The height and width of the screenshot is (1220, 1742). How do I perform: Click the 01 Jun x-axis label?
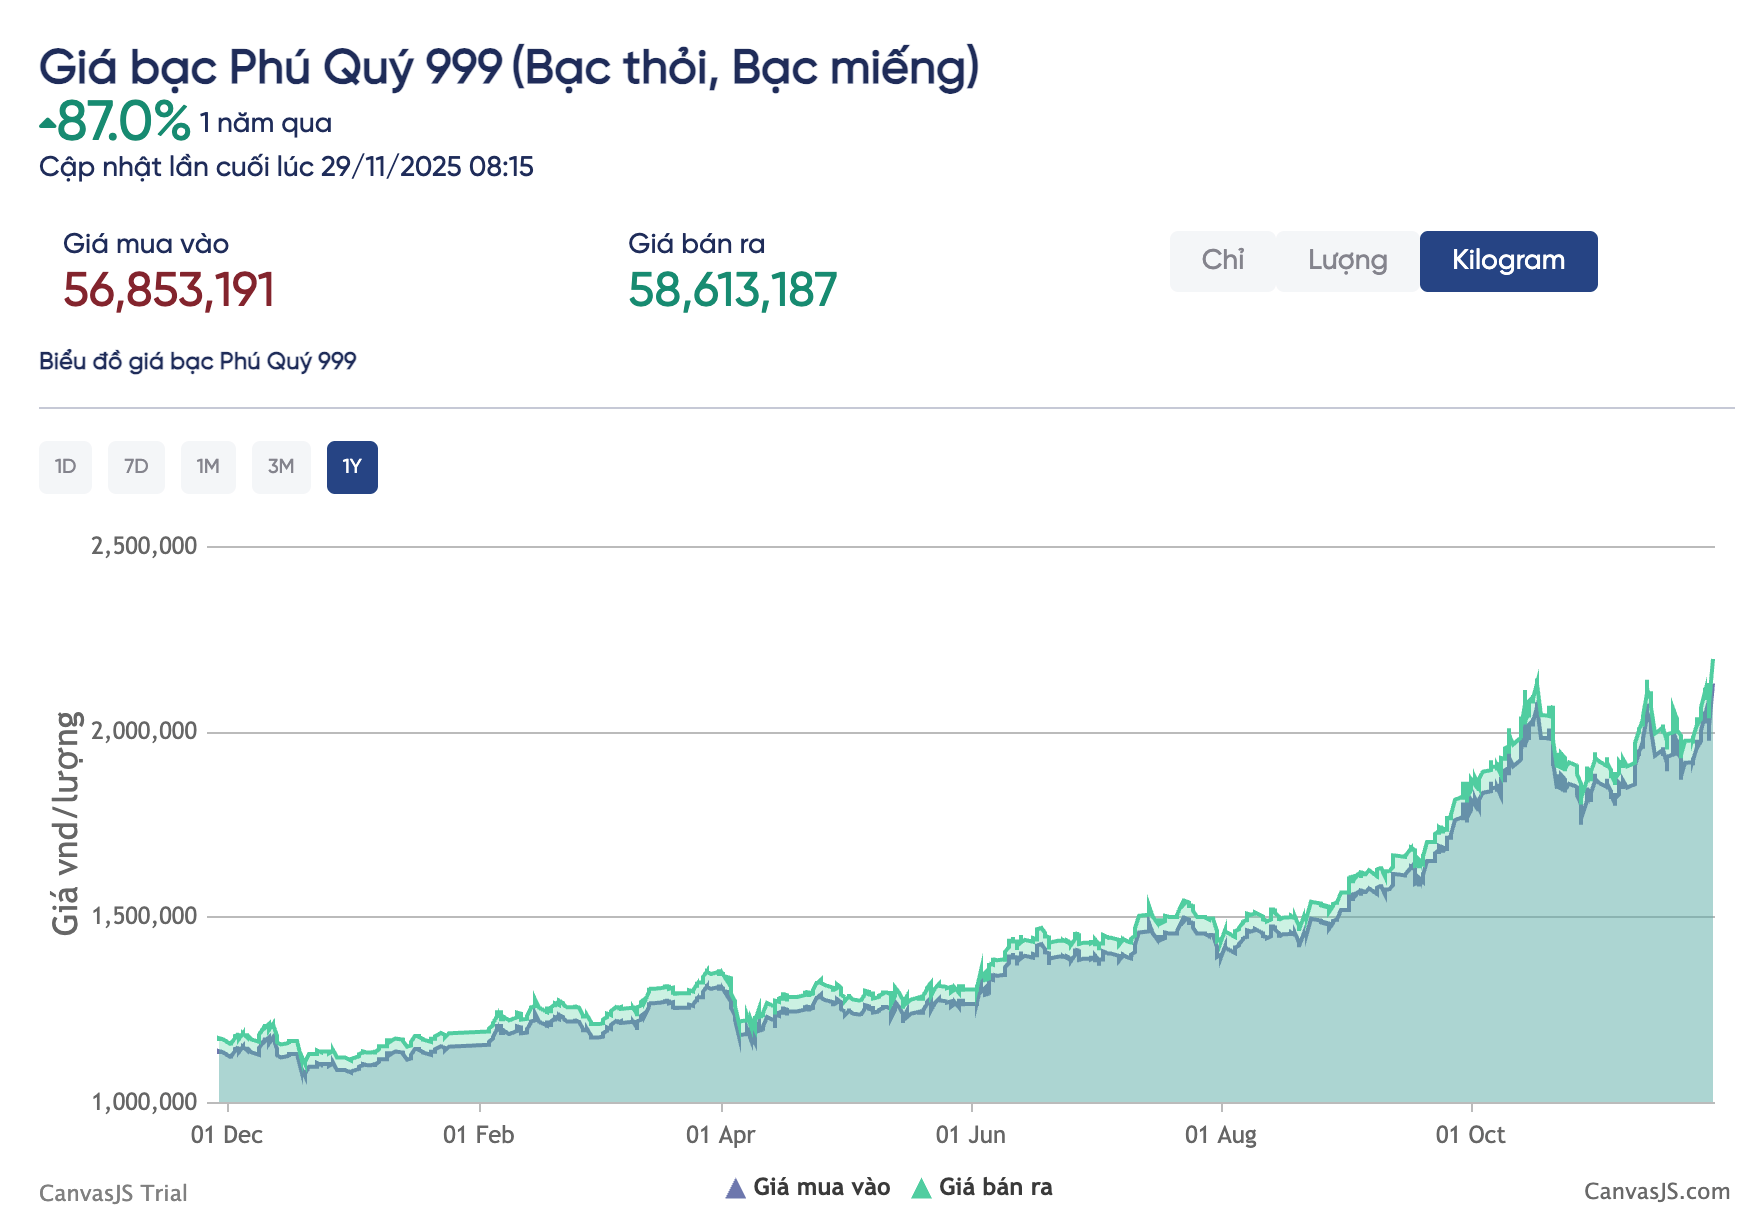point(970,1135)
